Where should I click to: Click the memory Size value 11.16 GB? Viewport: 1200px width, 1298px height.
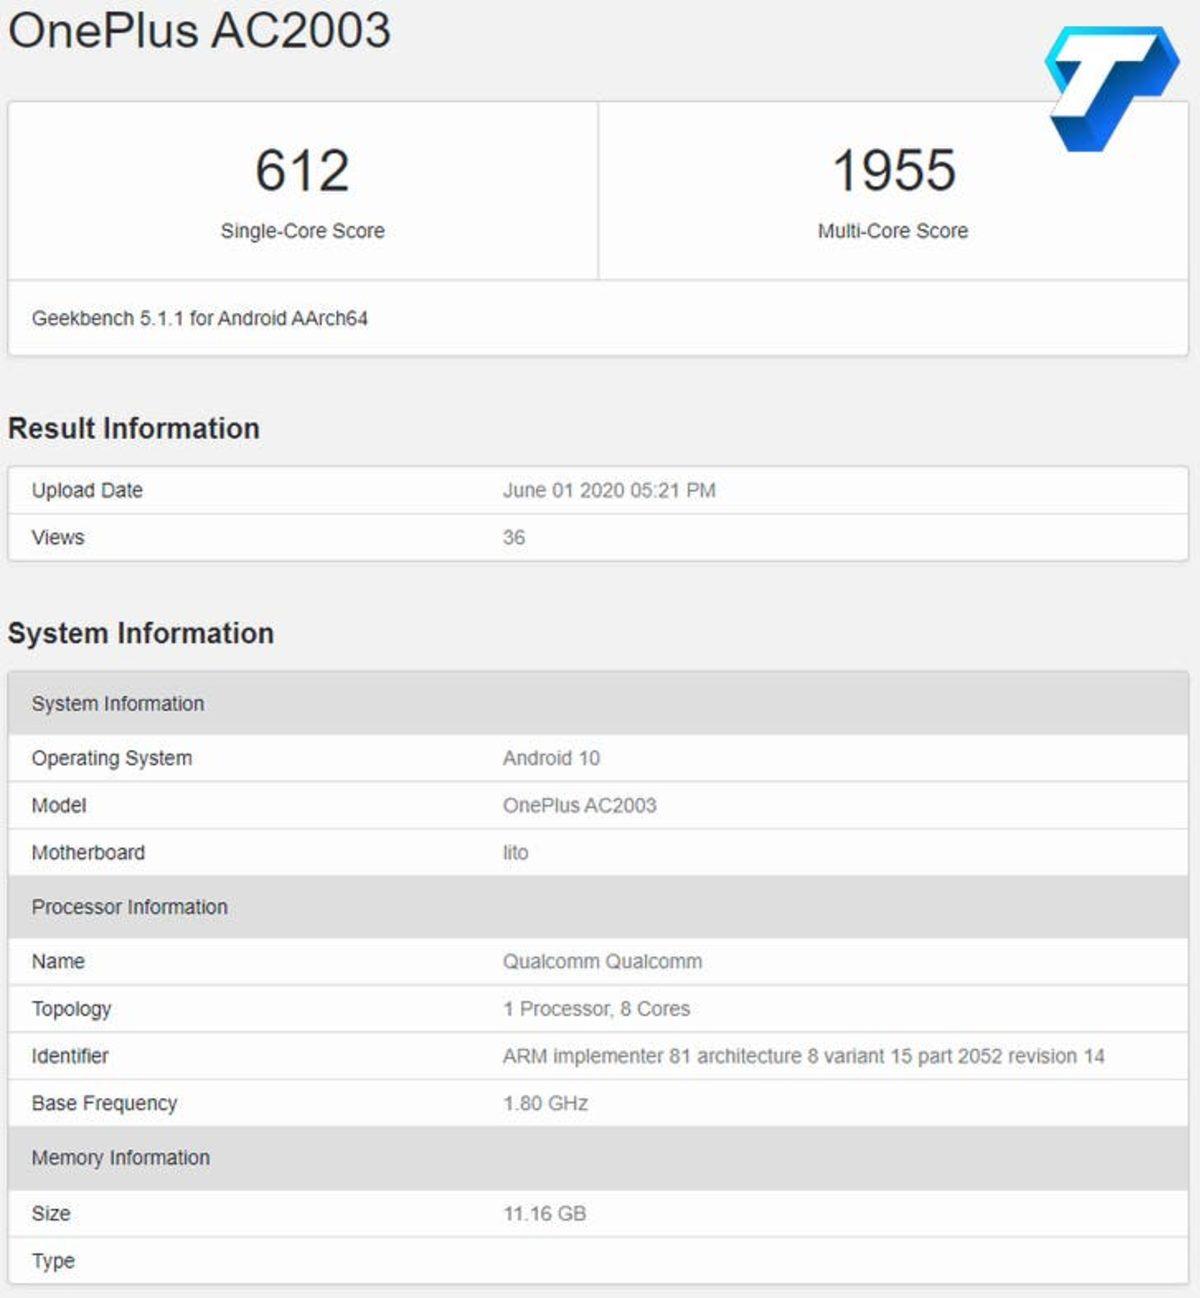(545, 1213)
